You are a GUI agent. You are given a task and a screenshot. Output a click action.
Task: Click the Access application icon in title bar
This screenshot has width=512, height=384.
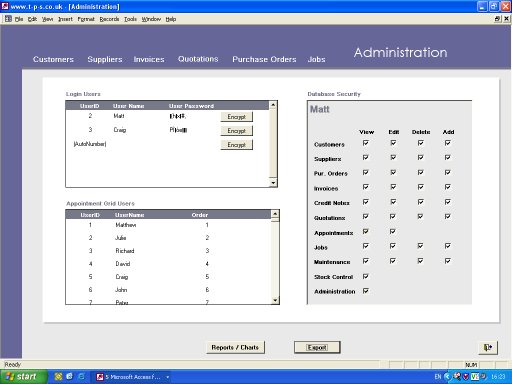tap(5, 6)
